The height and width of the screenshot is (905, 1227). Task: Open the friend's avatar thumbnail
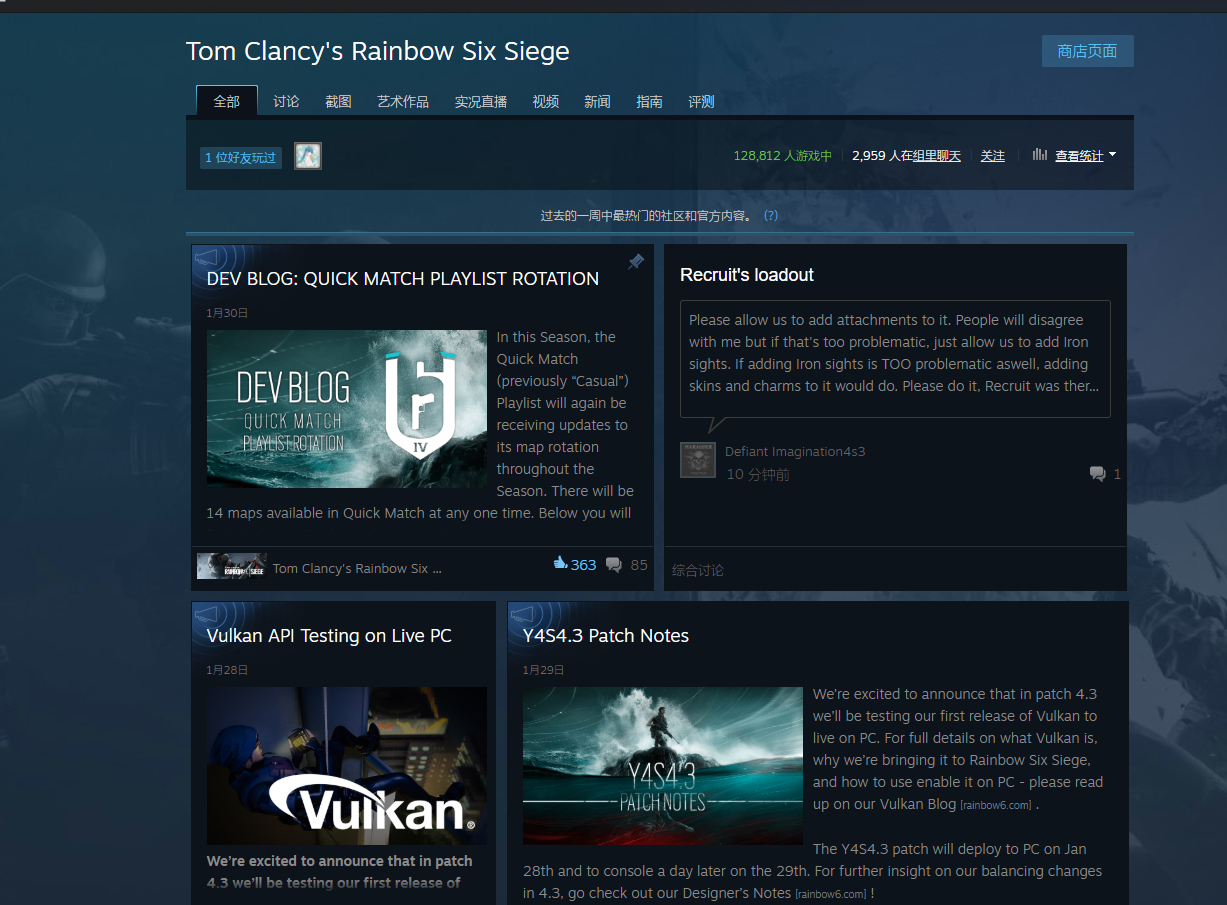[x=308, y=156]
